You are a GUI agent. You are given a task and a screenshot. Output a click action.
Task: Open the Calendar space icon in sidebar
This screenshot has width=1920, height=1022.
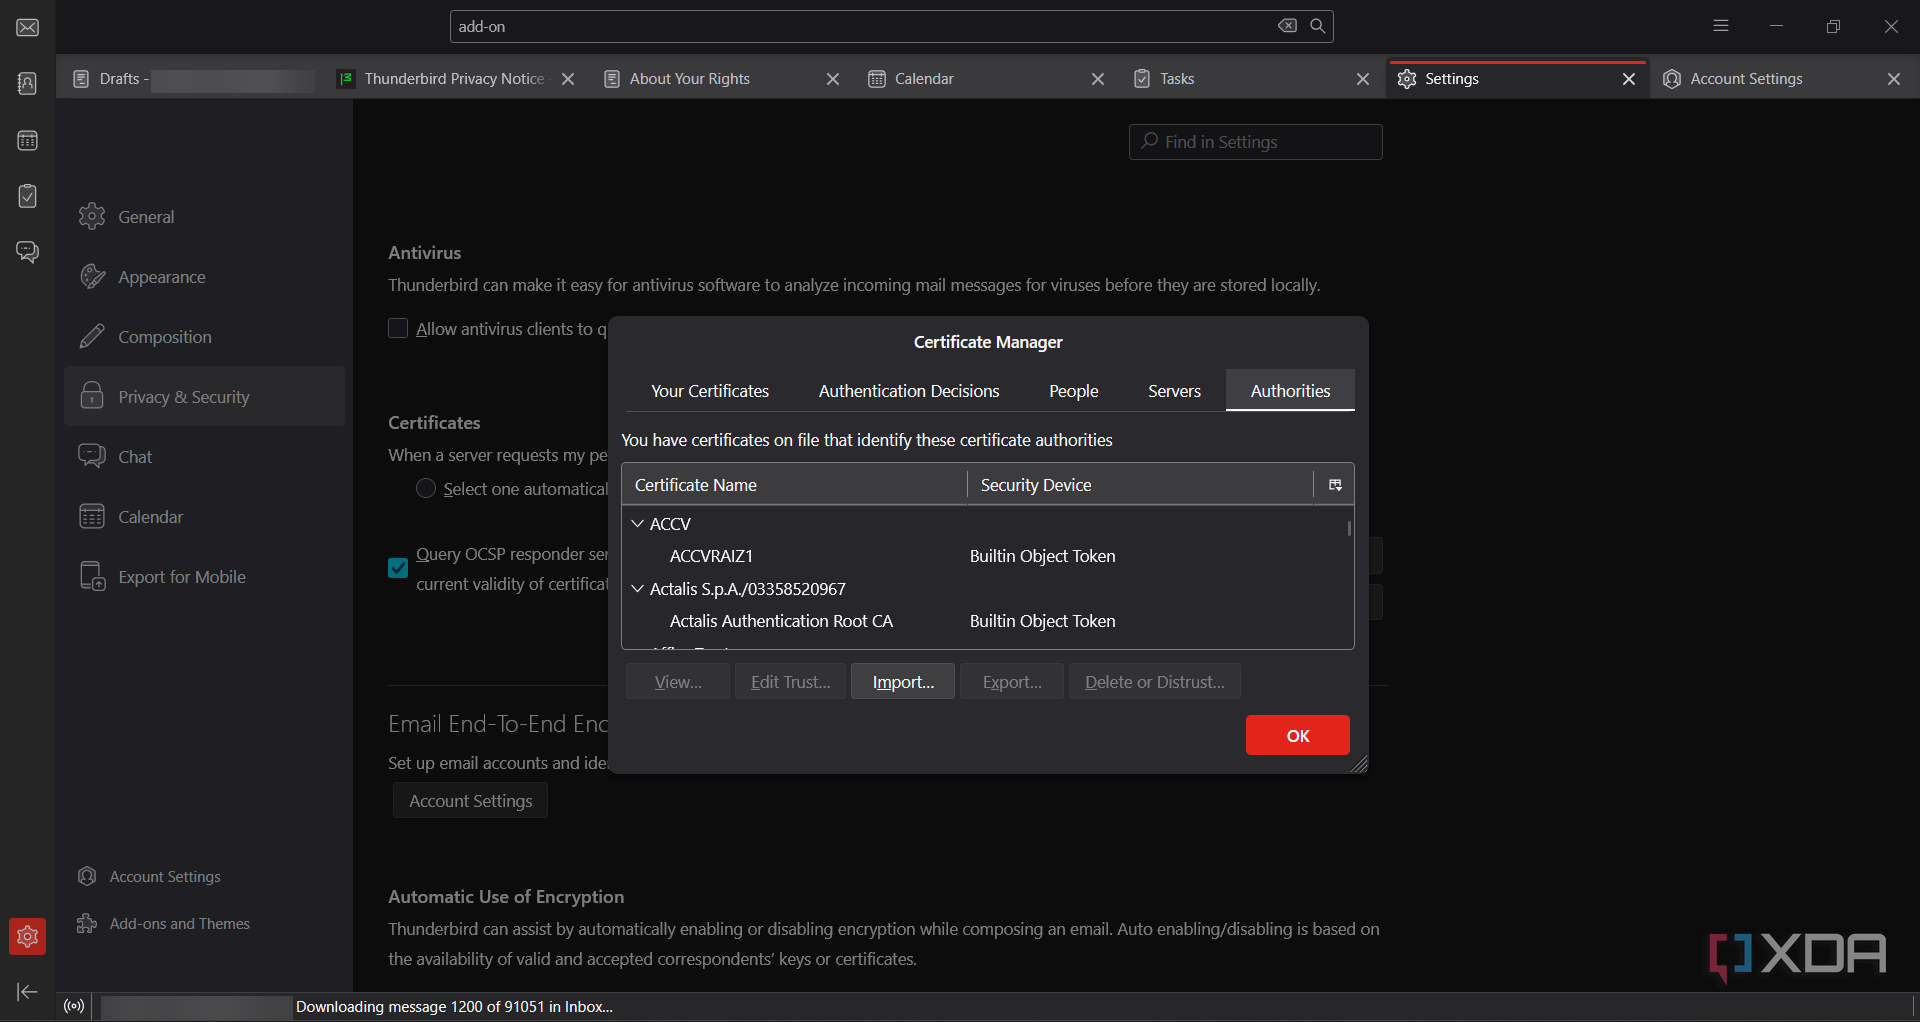(x=27, y=140)
